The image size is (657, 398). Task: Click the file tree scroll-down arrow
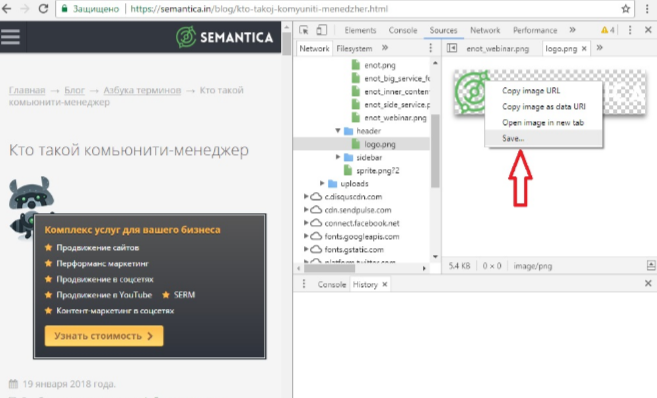[x=435, y=256]
